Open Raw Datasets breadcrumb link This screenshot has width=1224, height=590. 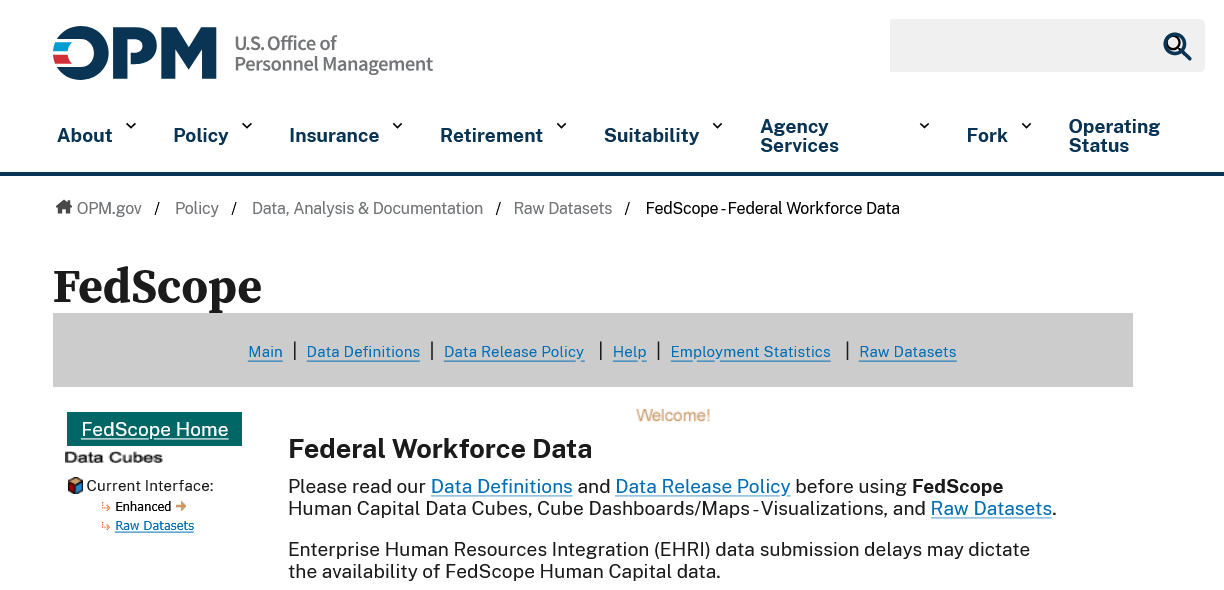(x=563, y=208)
